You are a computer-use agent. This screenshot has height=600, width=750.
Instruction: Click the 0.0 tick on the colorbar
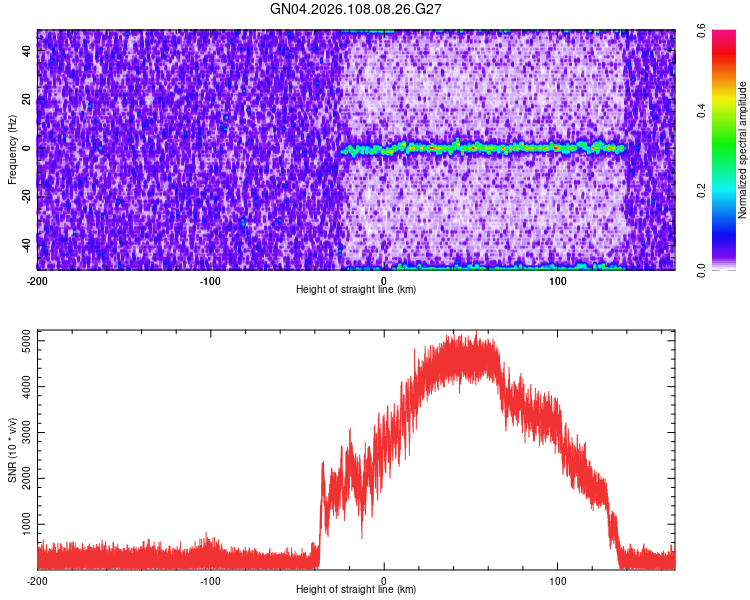[702, 270]
